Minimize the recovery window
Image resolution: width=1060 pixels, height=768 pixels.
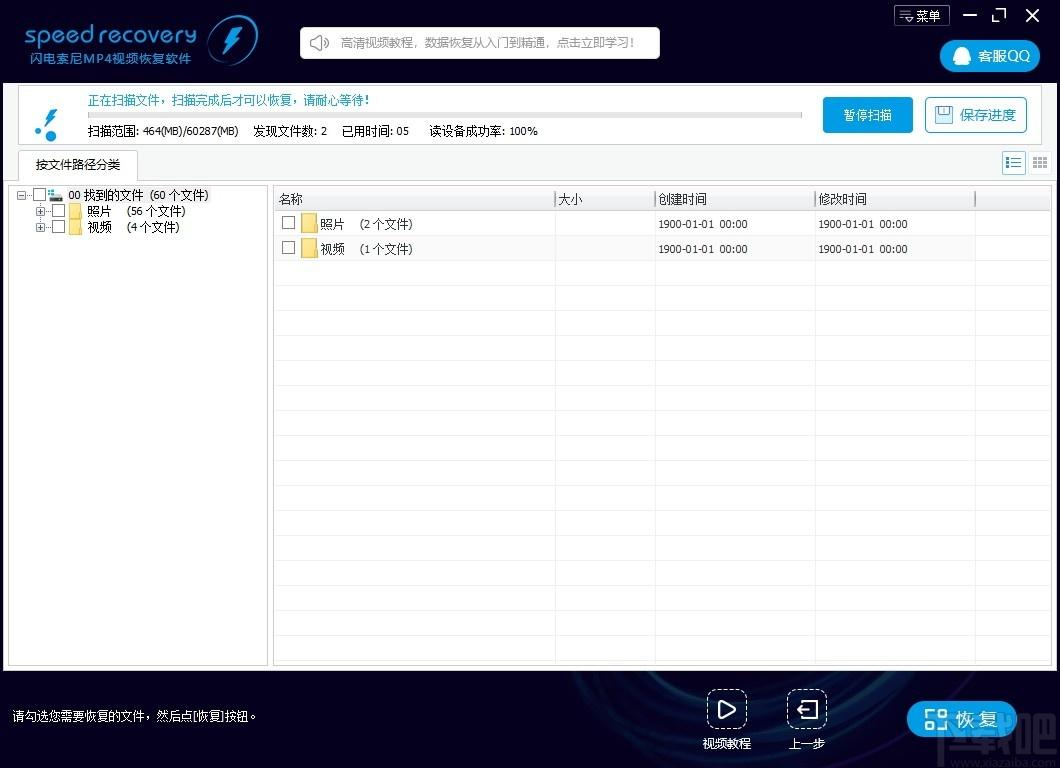(969, 15)
